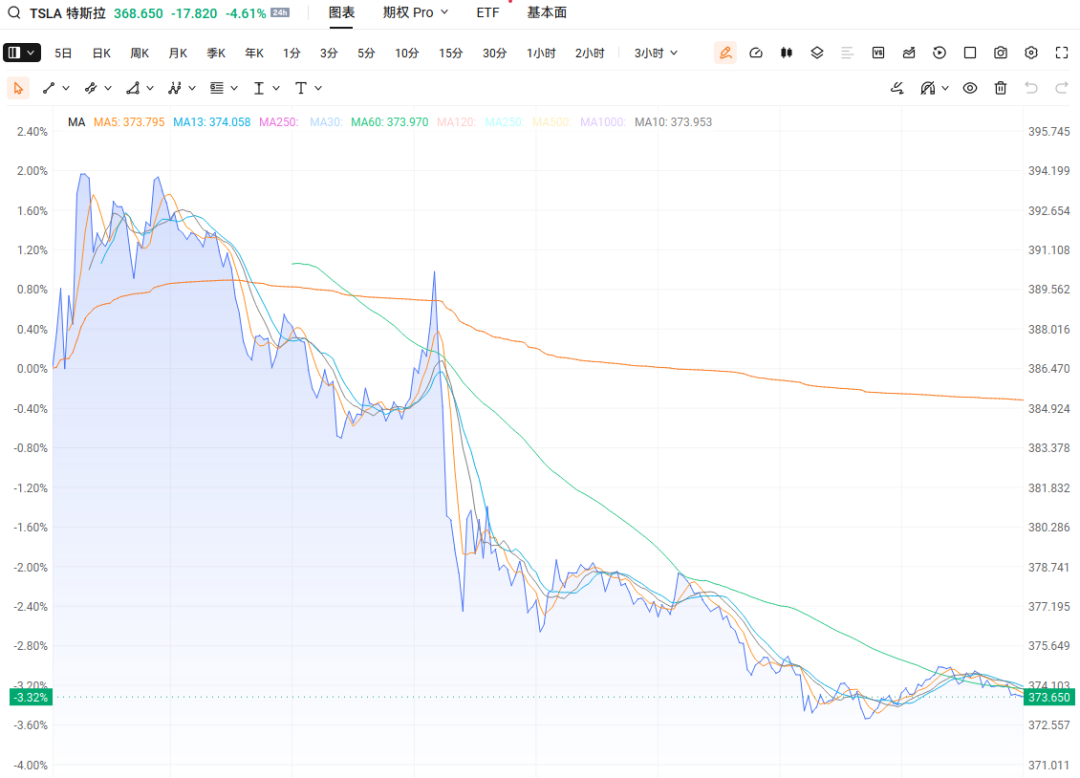Switch to 周K period
Image resolution: width=1080 pixels, height=778 pixels.
tap(140, 53)
